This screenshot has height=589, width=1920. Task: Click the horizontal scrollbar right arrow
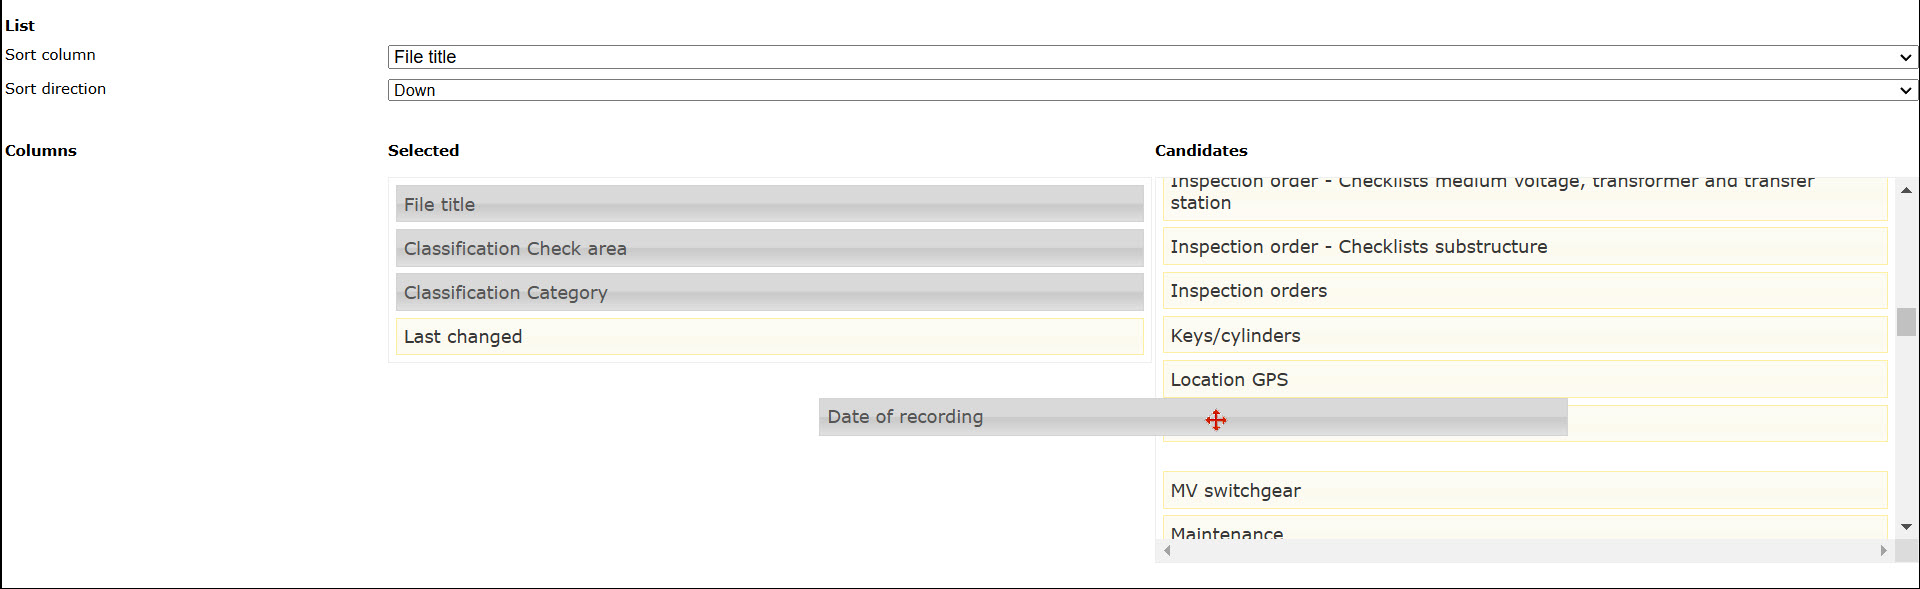[1884, 551]
